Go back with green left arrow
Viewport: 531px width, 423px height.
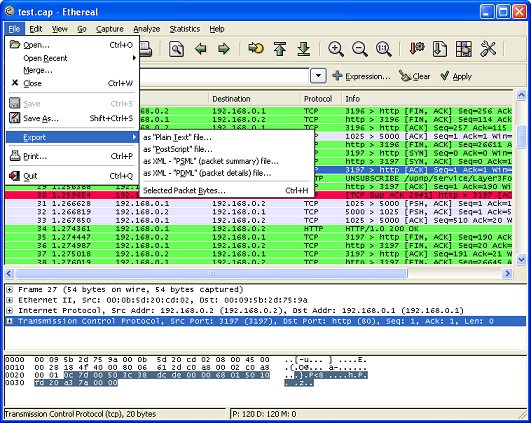tap(200, 49)
